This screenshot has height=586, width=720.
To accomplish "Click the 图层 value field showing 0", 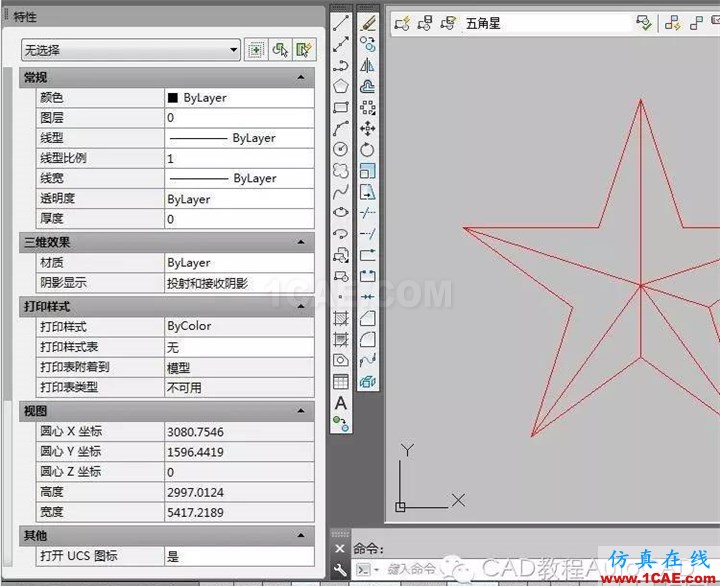I will (239, 118).
